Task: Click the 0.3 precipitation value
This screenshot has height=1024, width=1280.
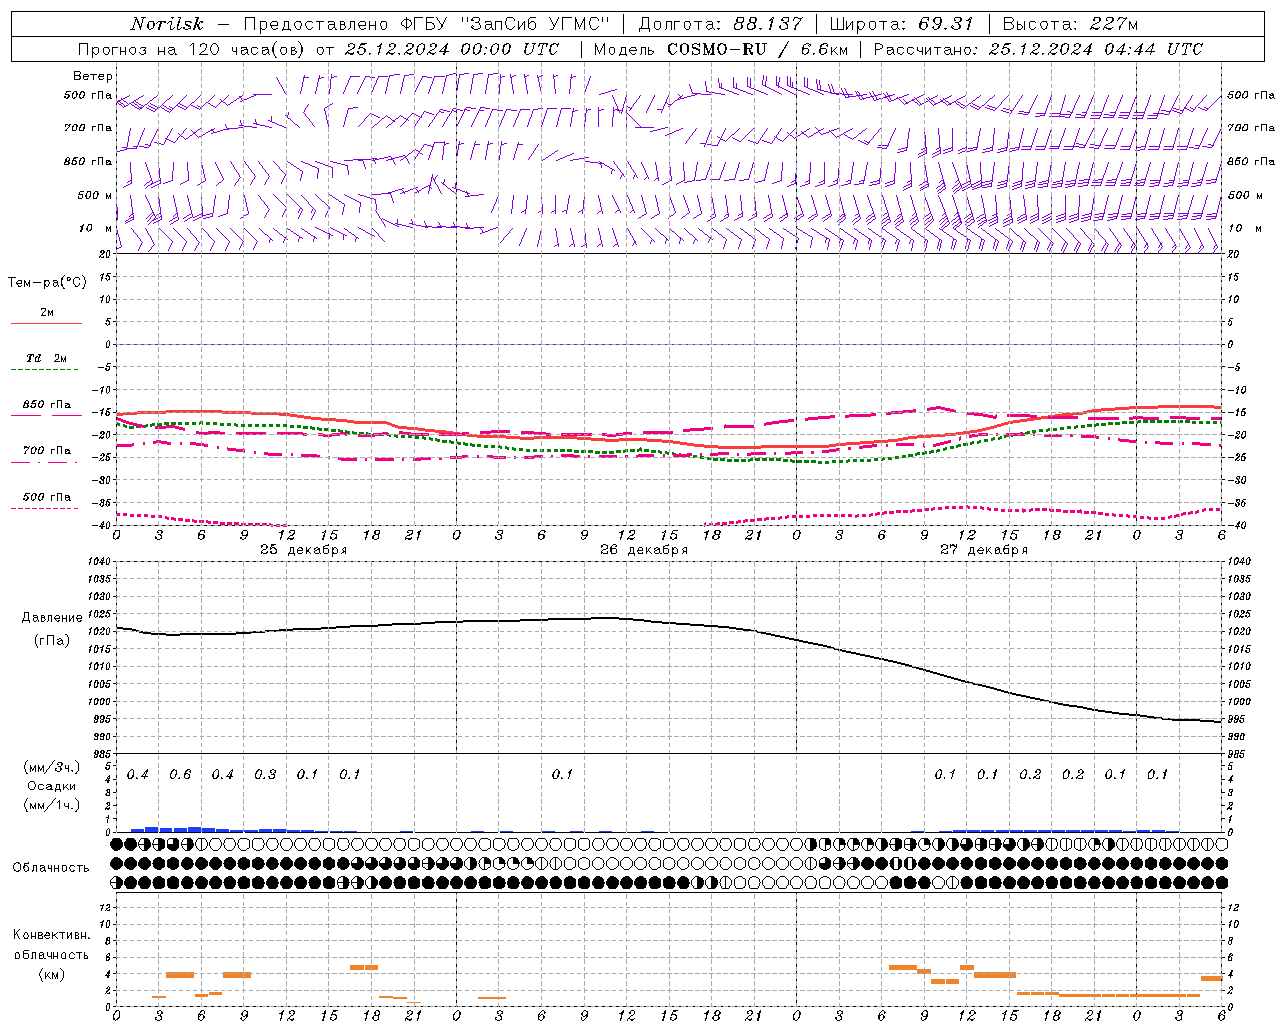Action: coord(265,775)
